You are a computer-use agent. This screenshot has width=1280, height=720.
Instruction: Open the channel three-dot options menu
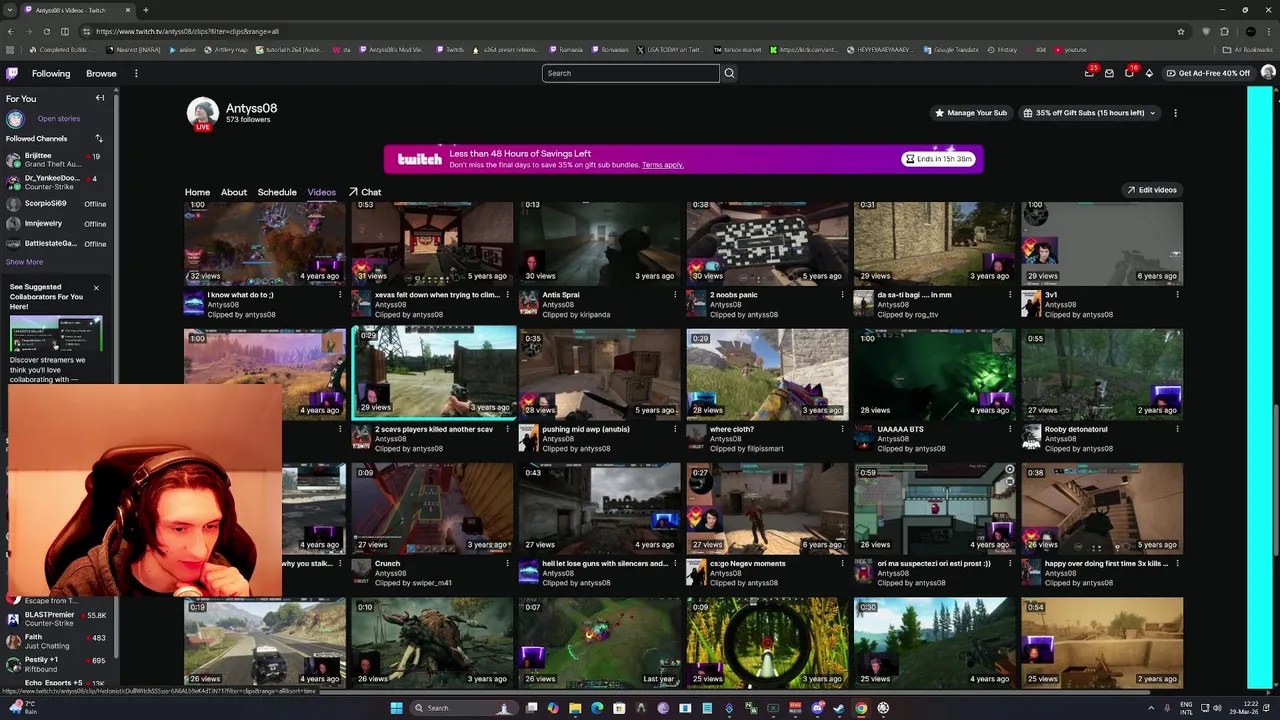tap(1175, 113)
